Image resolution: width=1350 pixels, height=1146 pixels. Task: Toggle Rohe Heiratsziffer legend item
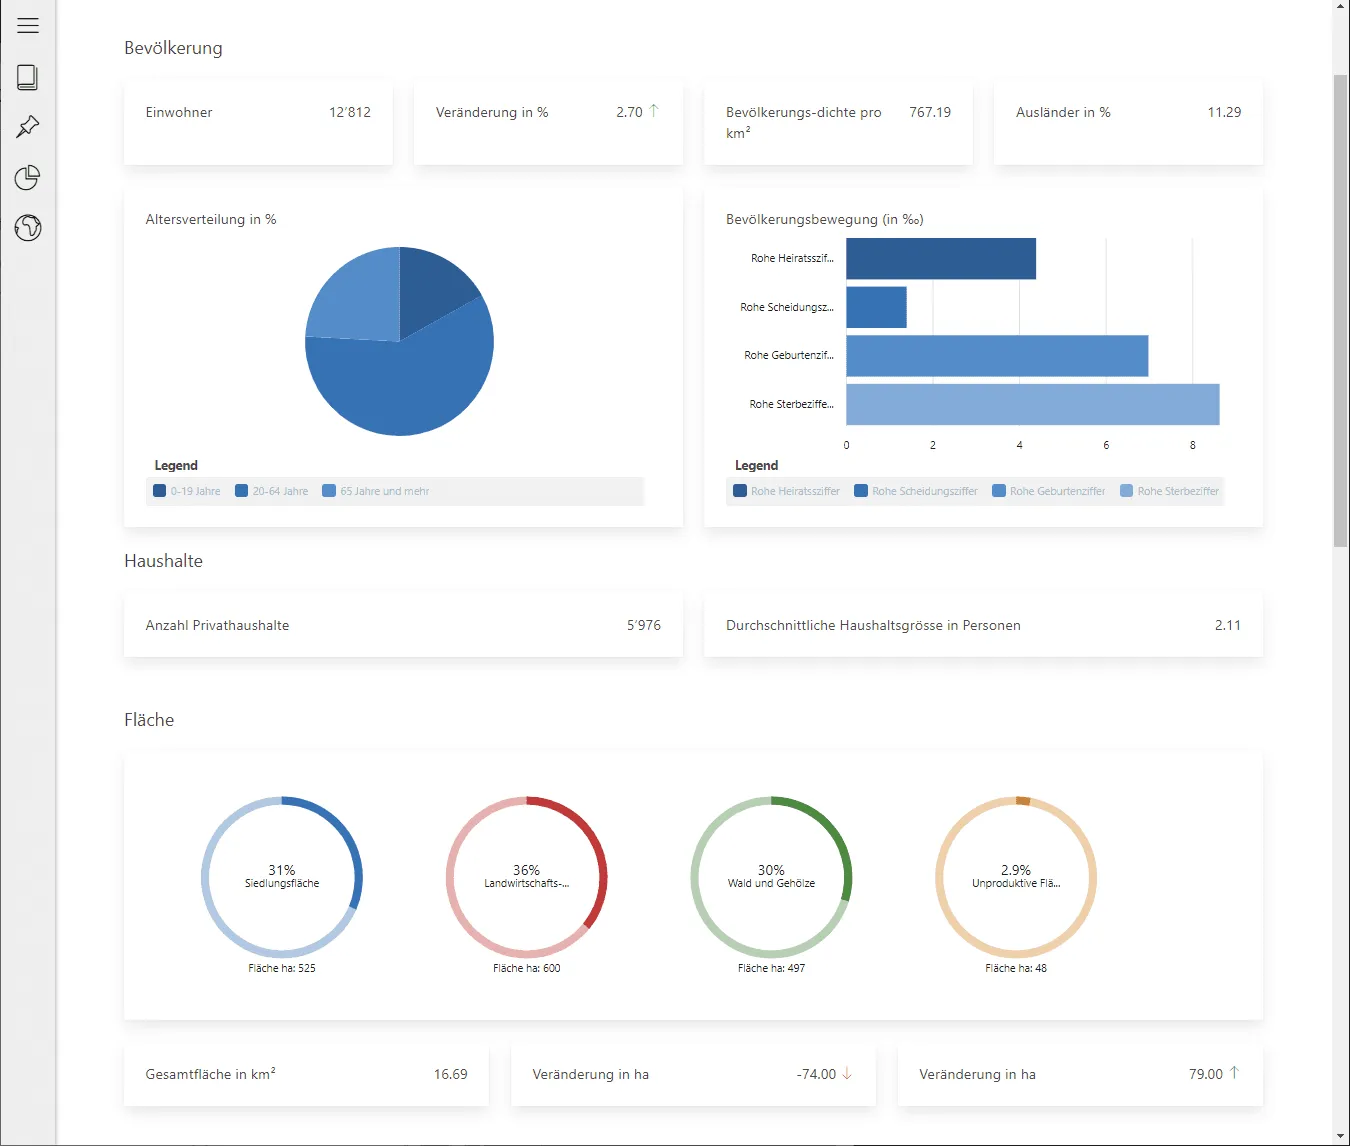pos(787,491)
